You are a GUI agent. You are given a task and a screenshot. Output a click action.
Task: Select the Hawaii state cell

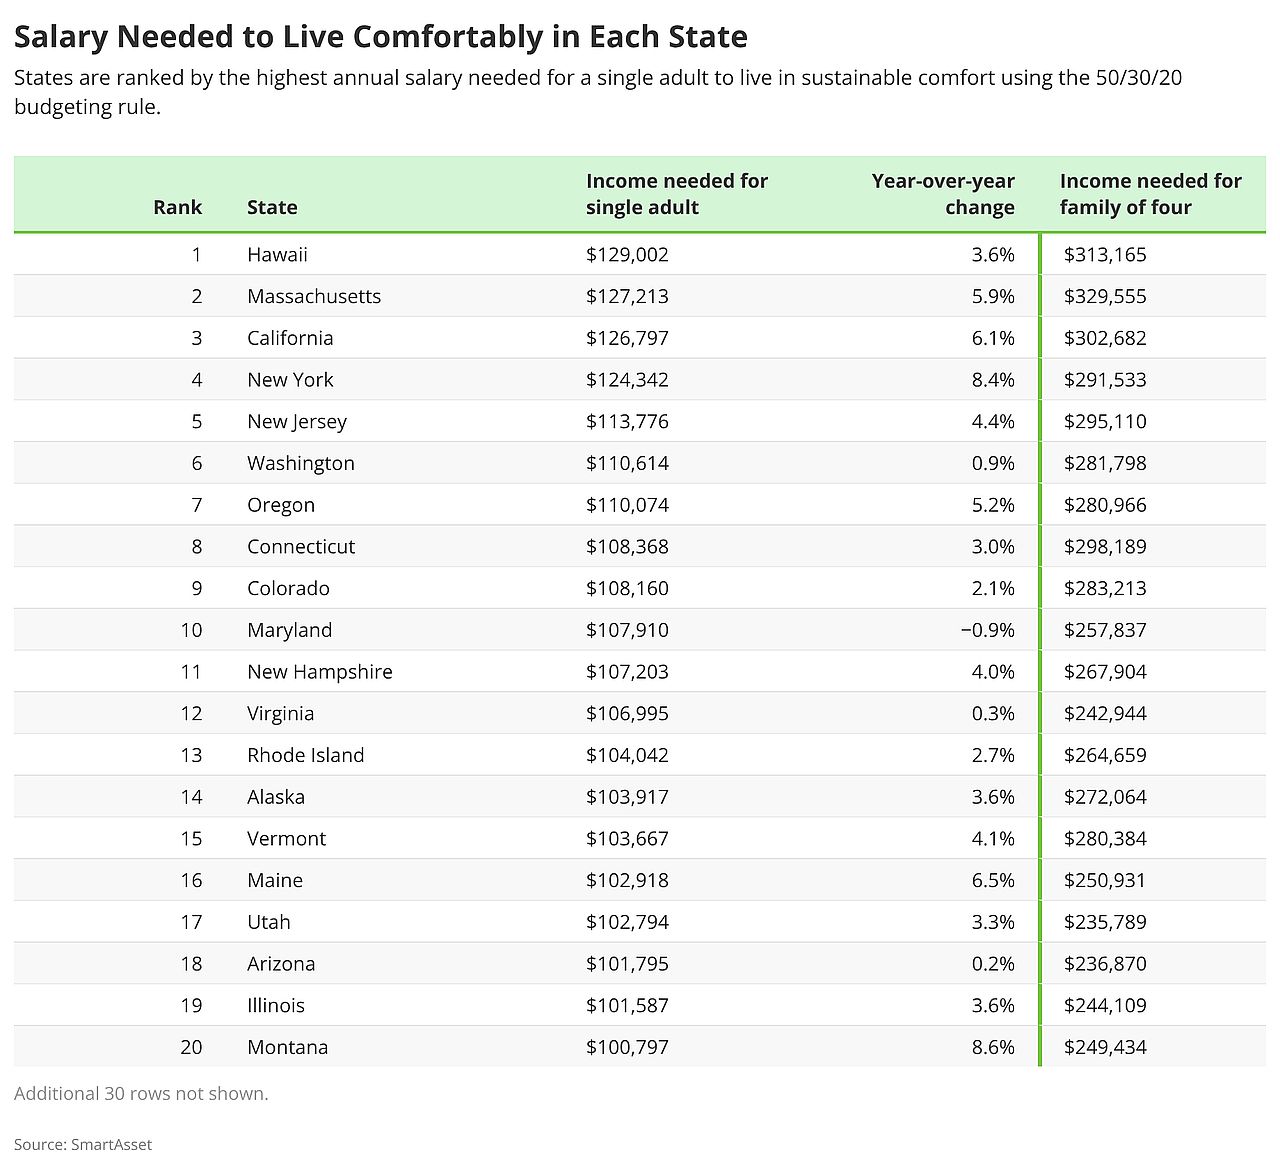pyautogui.click(x=277, y=254)
